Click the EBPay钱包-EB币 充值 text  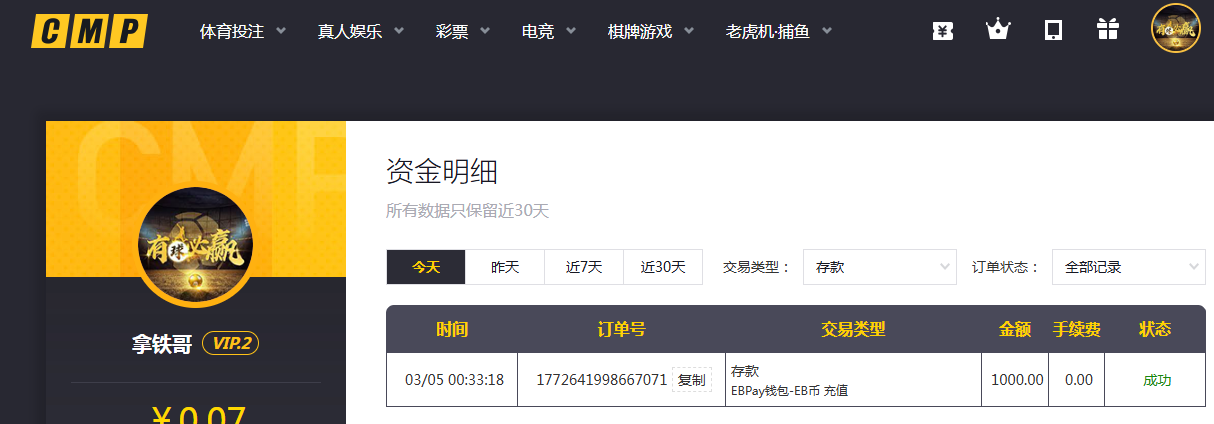[790, 390]
